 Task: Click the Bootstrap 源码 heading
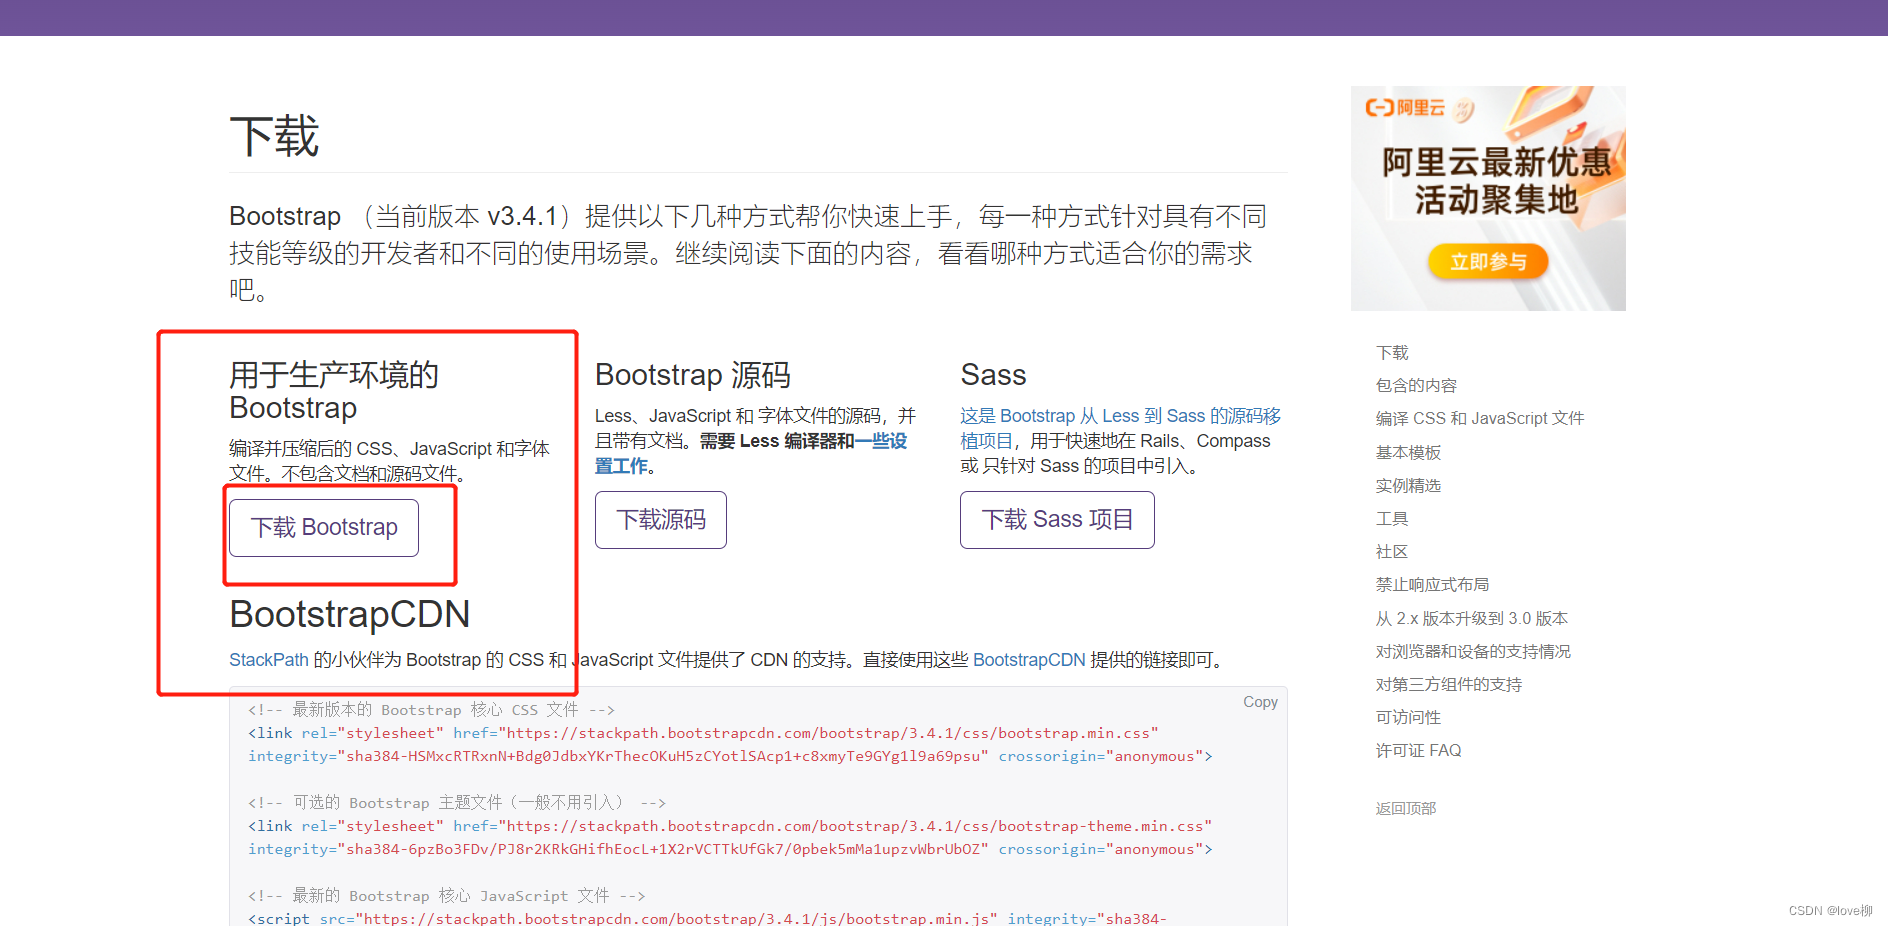(693, 375)
